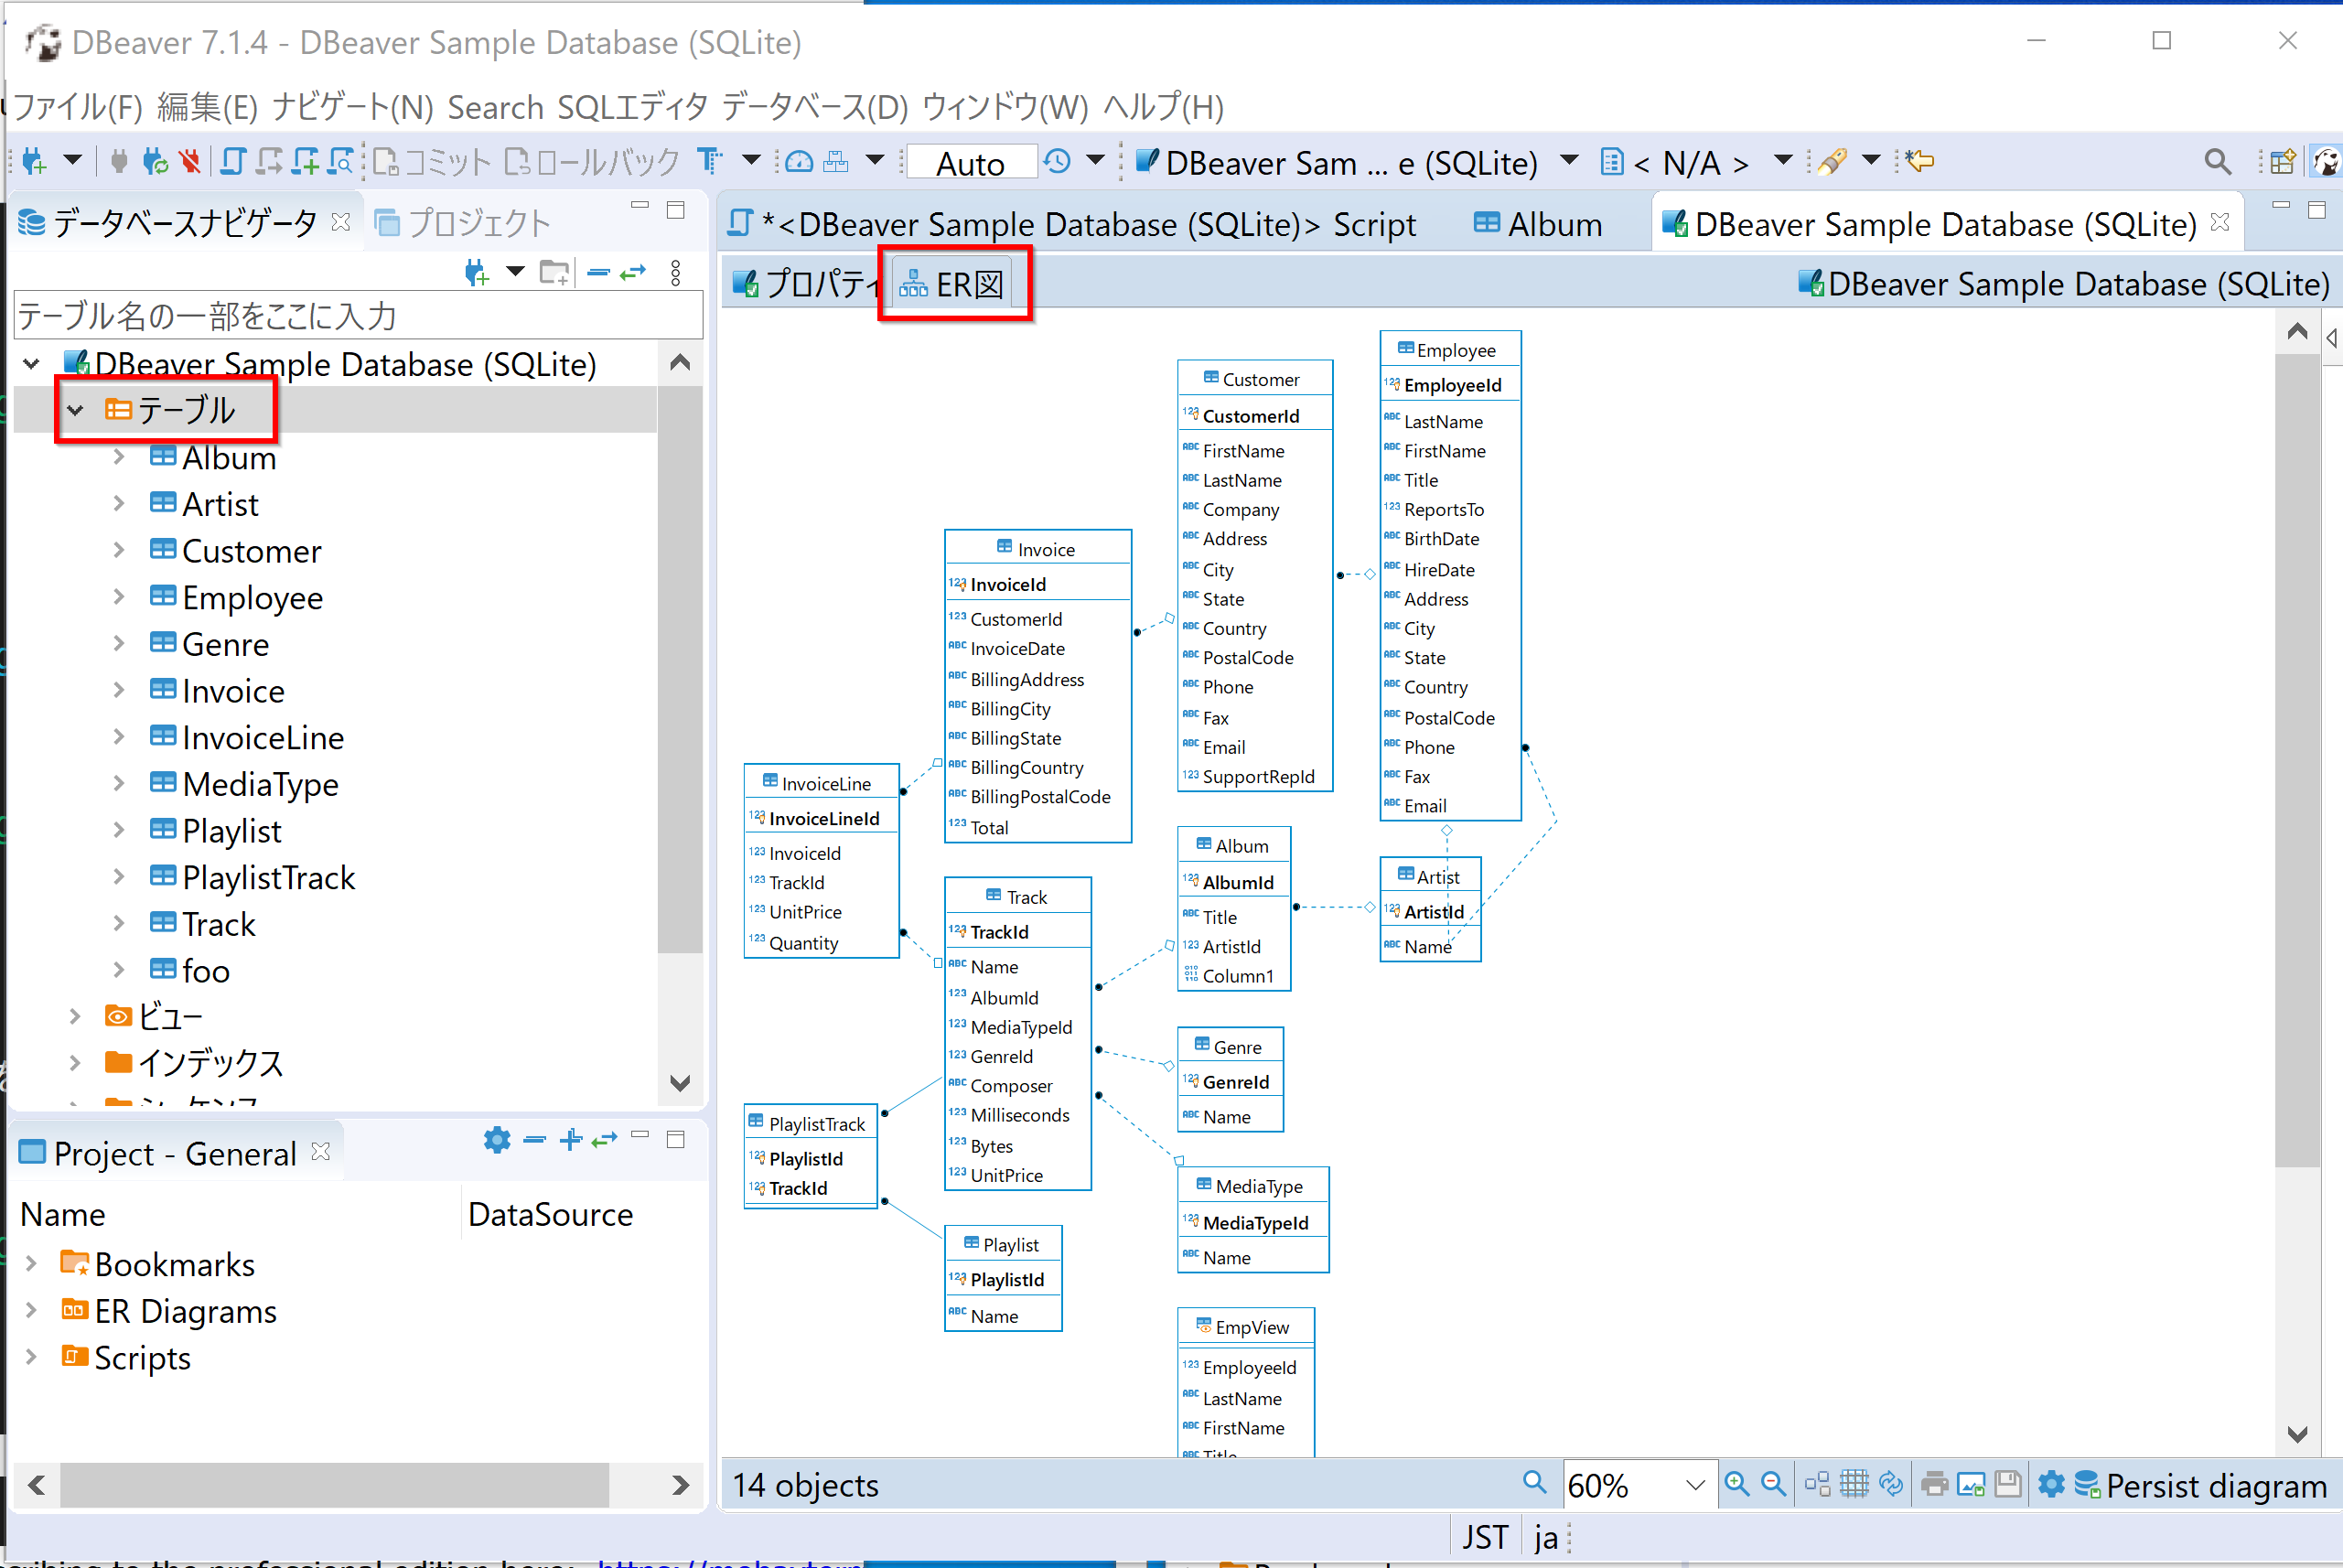Click the Auto commit mode field

[970, 163]
